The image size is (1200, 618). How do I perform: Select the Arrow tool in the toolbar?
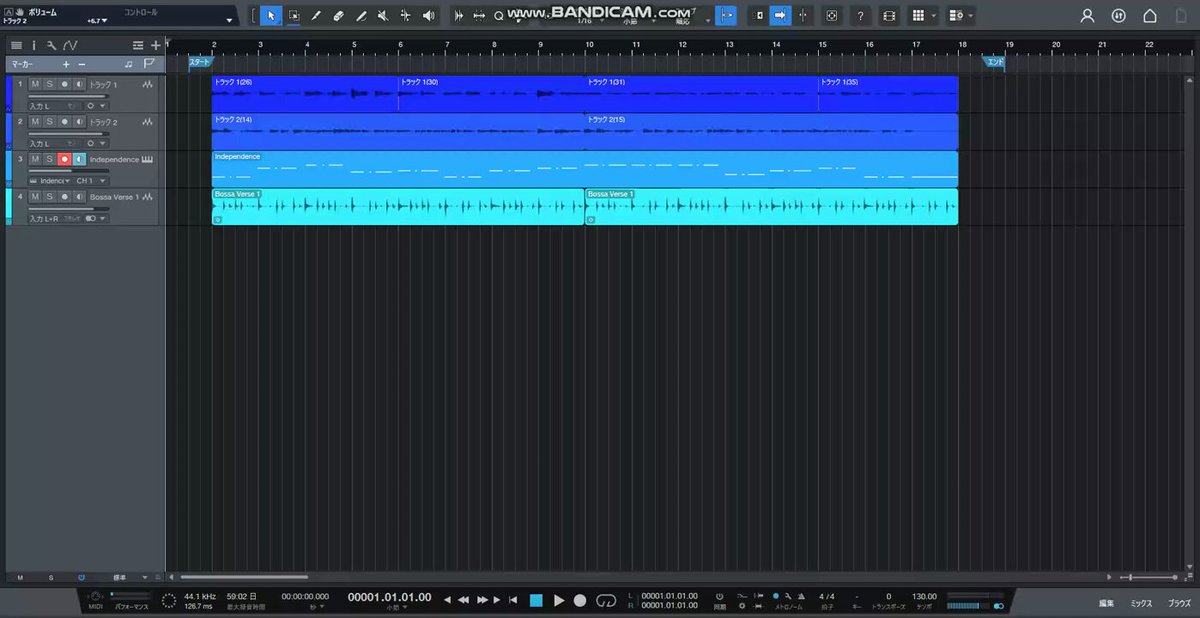click(270, 16)
